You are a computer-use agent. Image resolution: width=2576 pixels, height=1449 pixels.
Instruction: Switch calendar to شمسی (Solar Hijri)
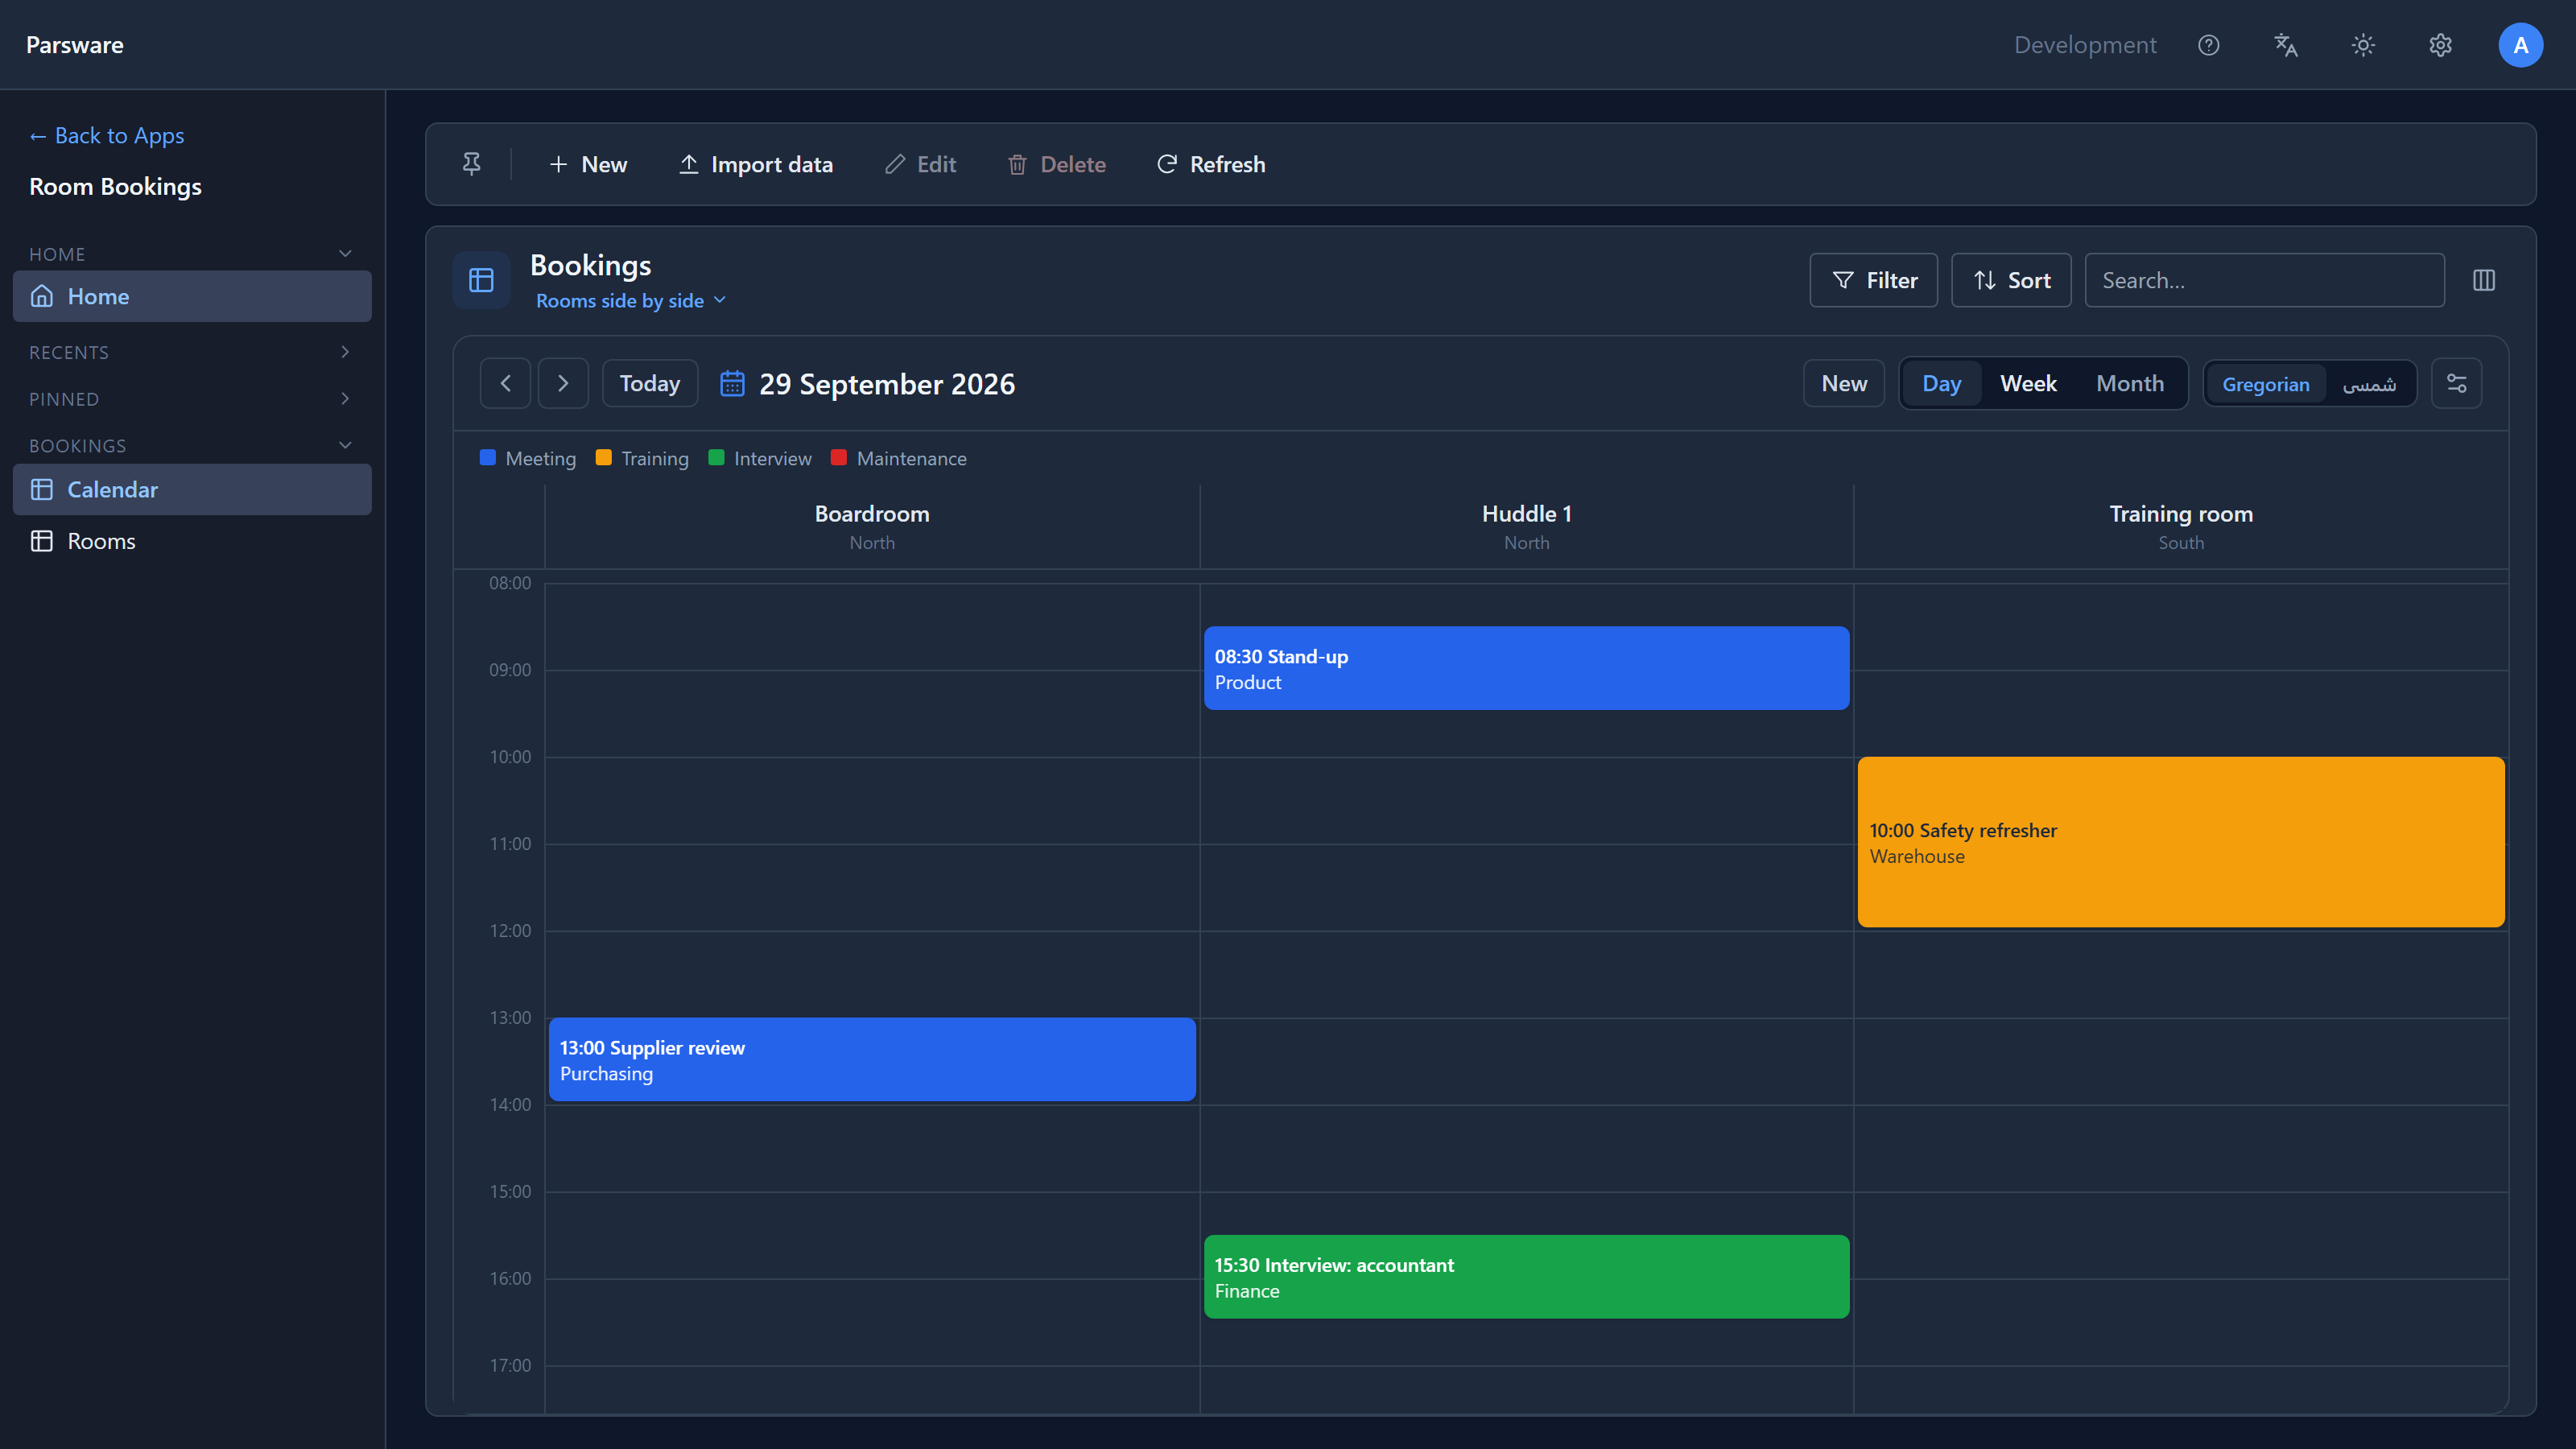(x=2369, y=384)
